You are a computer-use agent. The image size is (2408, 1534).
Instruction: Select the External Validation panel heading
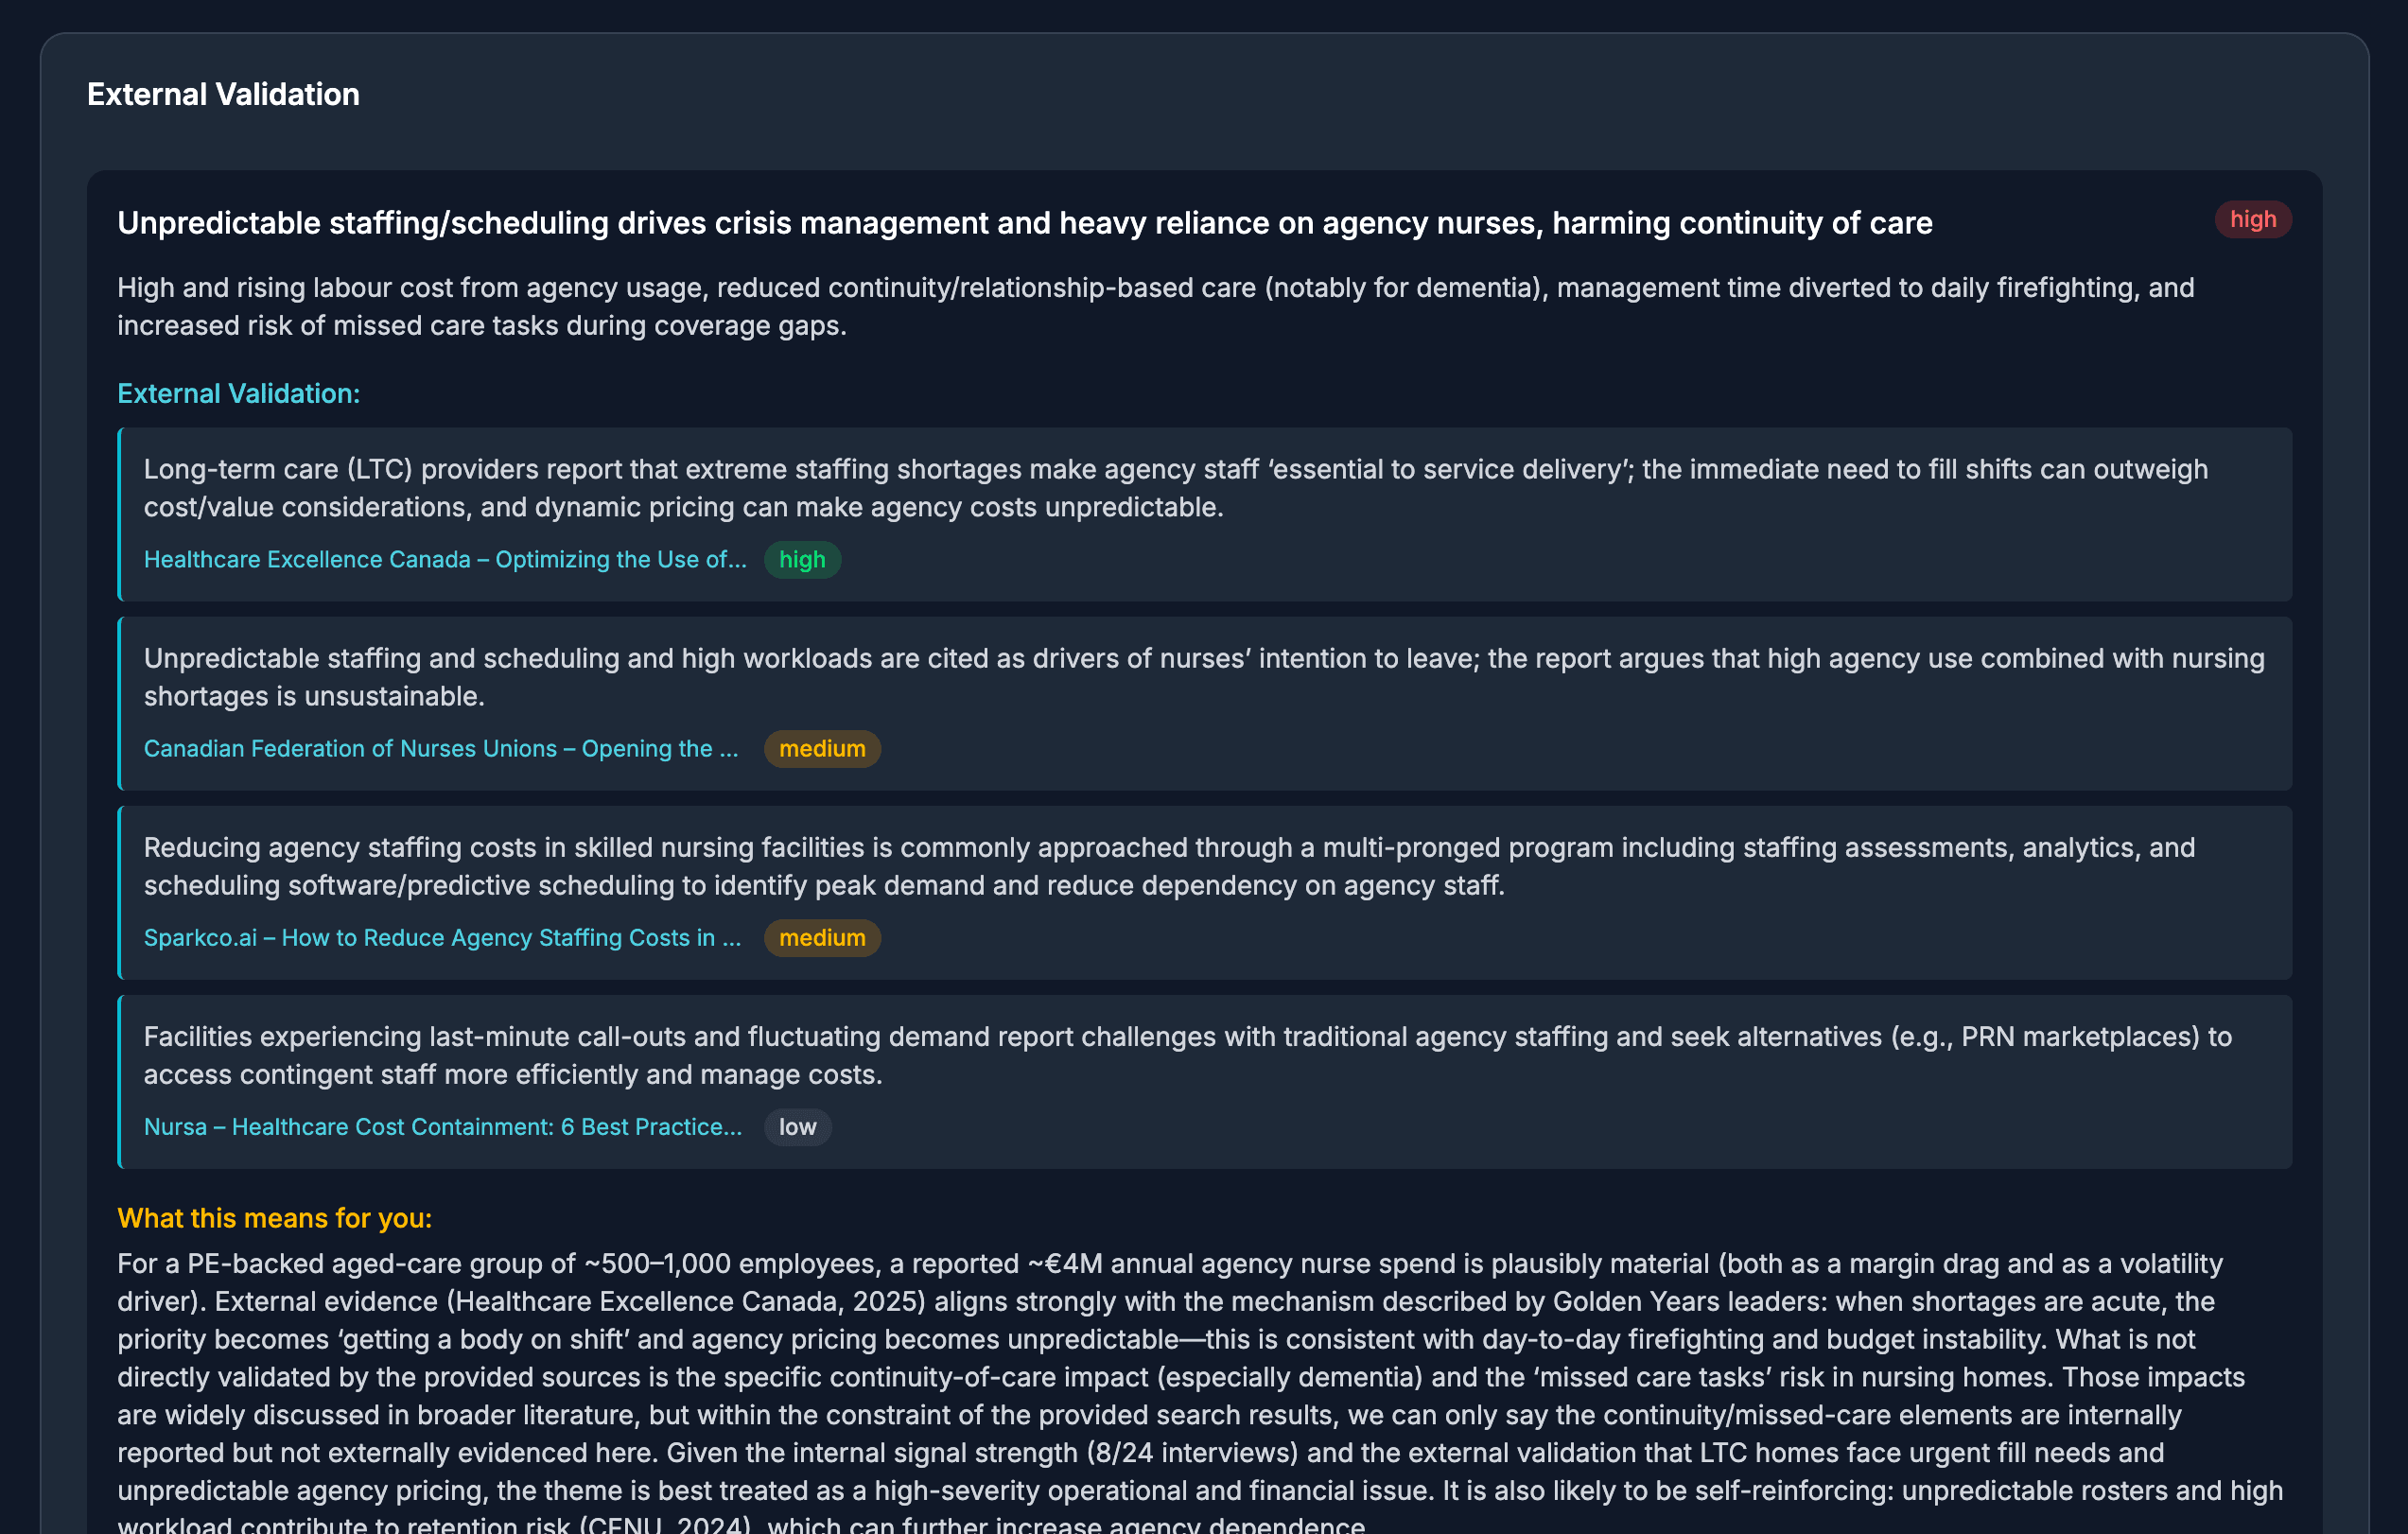pyautogui.click(x=223, y=93)
